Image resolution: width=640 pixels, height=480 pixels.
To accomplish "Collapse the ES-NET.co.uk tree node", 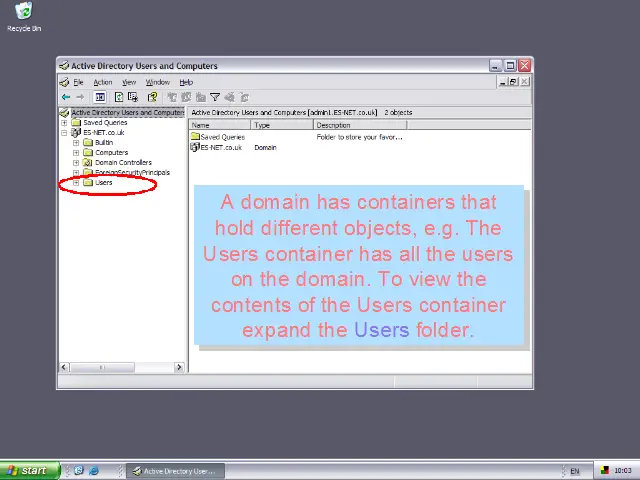I will (x=64, y=133).
